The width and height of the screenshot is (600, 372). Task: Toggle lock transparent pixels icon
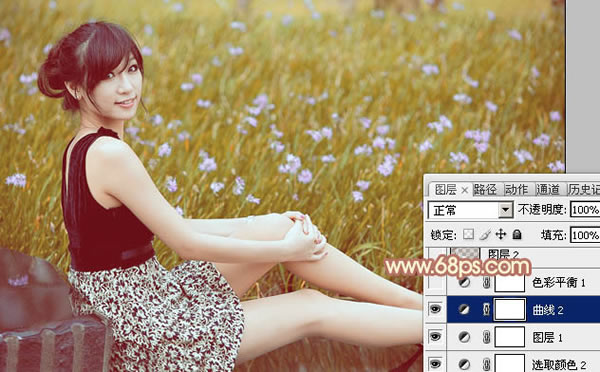[468, 234]
